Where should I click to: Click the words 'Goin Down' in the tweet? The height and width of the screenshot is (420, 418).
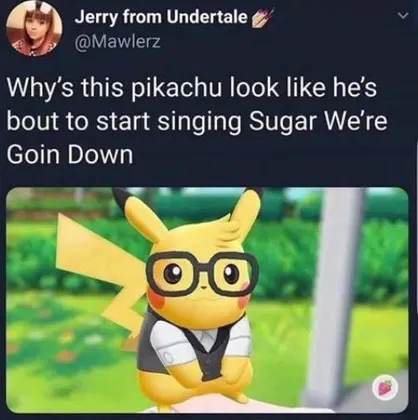pyautogui.click(x=70, y=155)
